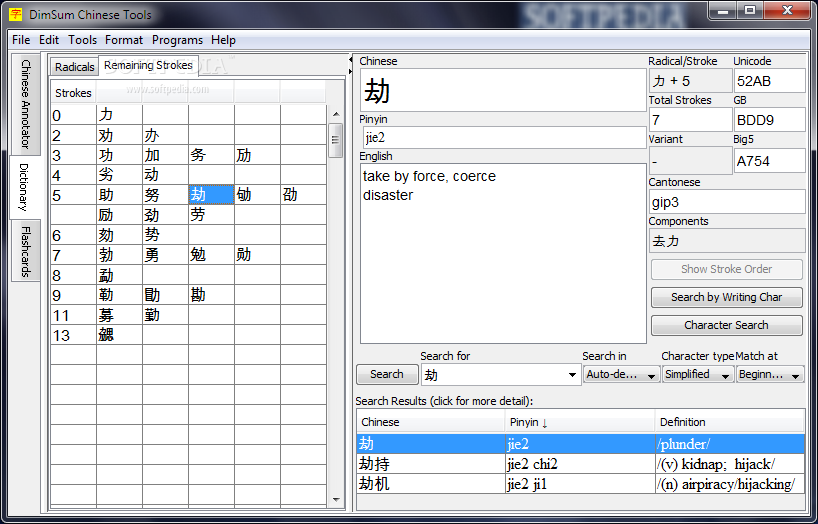This screenshot has width=818, height=524.
Task: Select character 劳 in the table
Action: coord(211,215)
